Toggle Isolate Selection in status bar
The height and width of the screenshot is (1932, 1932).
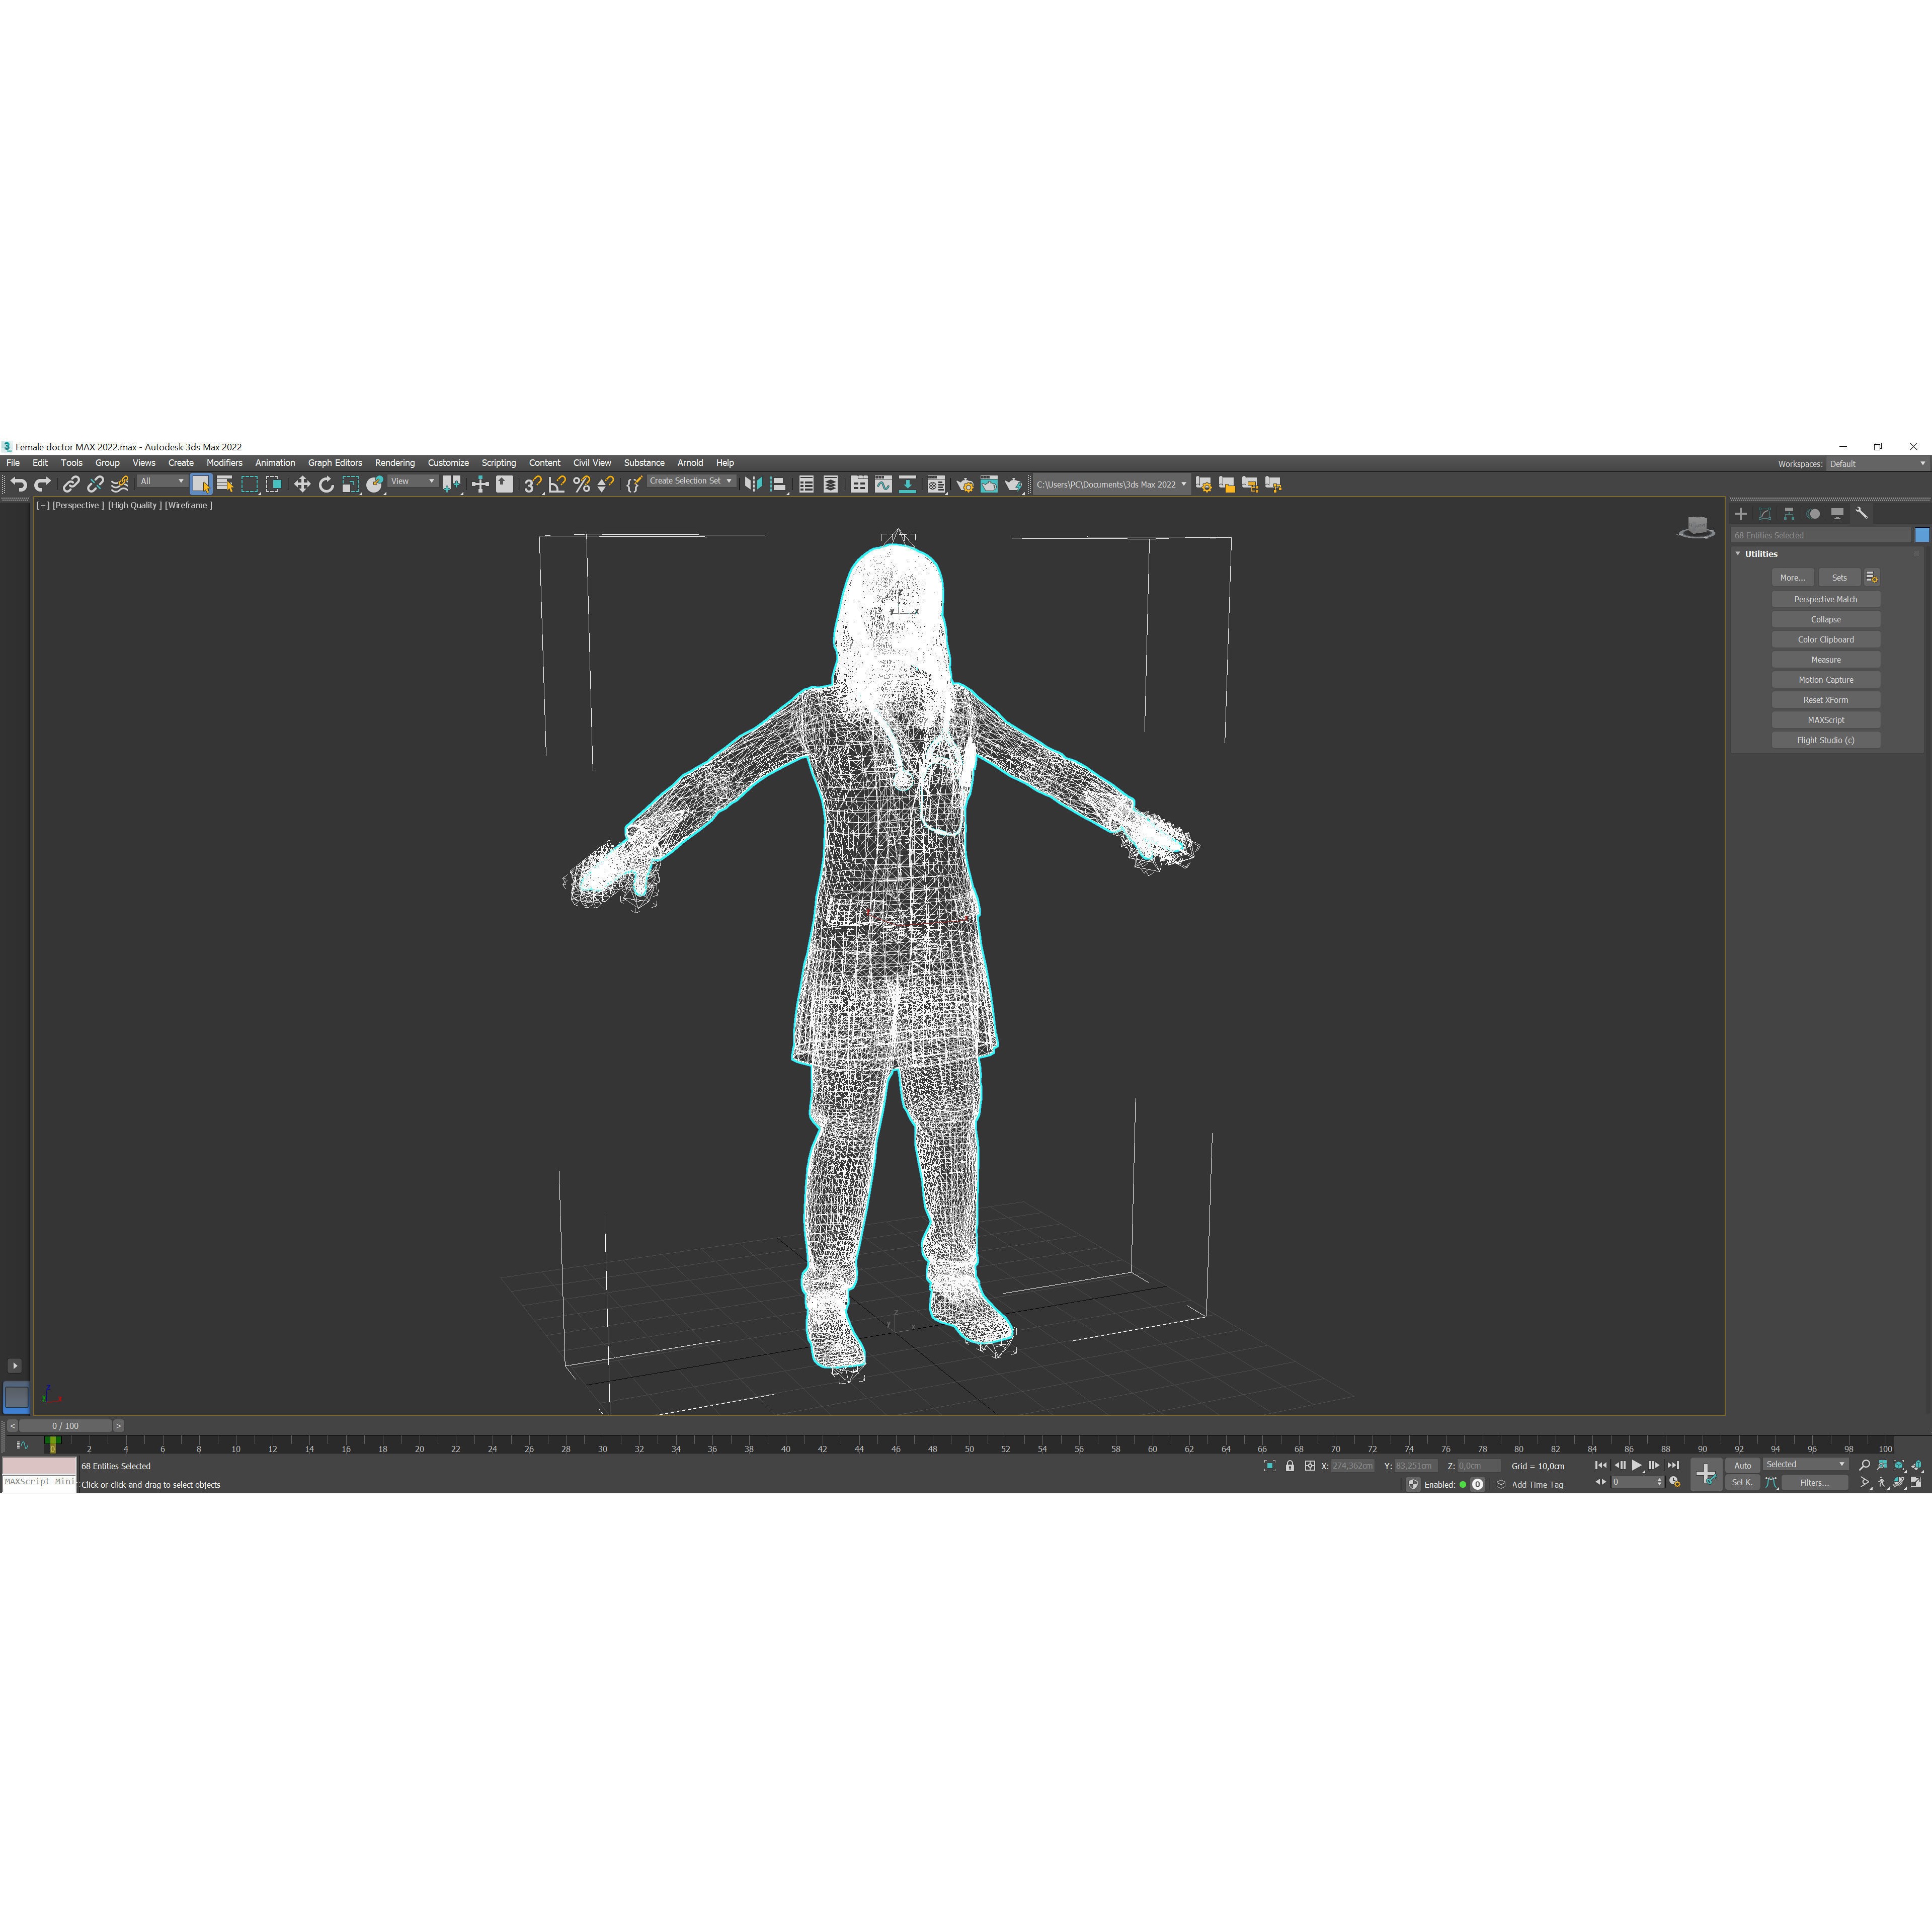(x=1270, y=1466)
